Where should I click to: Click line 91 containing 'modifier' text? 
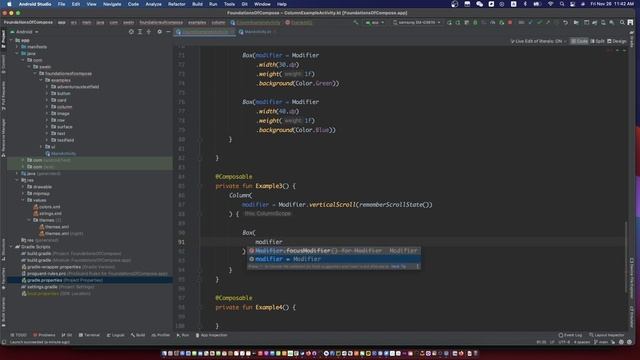click(269, 242)
